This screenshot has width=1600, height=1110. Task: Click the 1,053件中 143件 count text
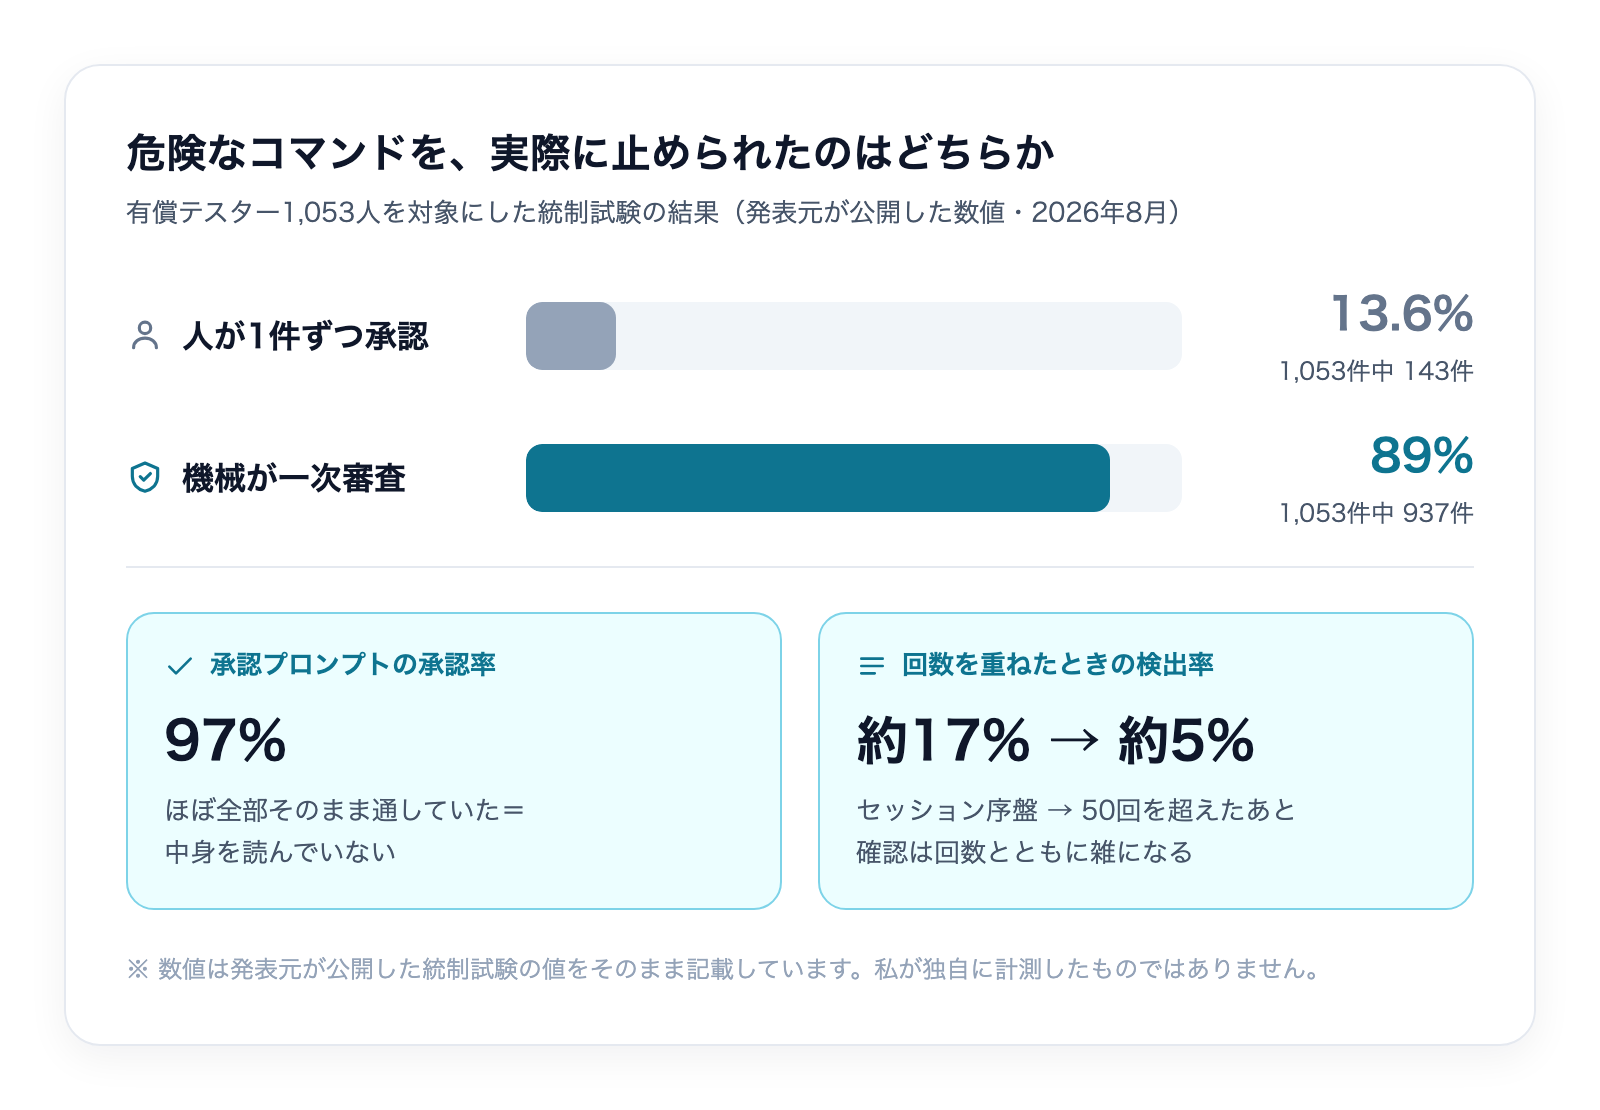[1376, 371]
